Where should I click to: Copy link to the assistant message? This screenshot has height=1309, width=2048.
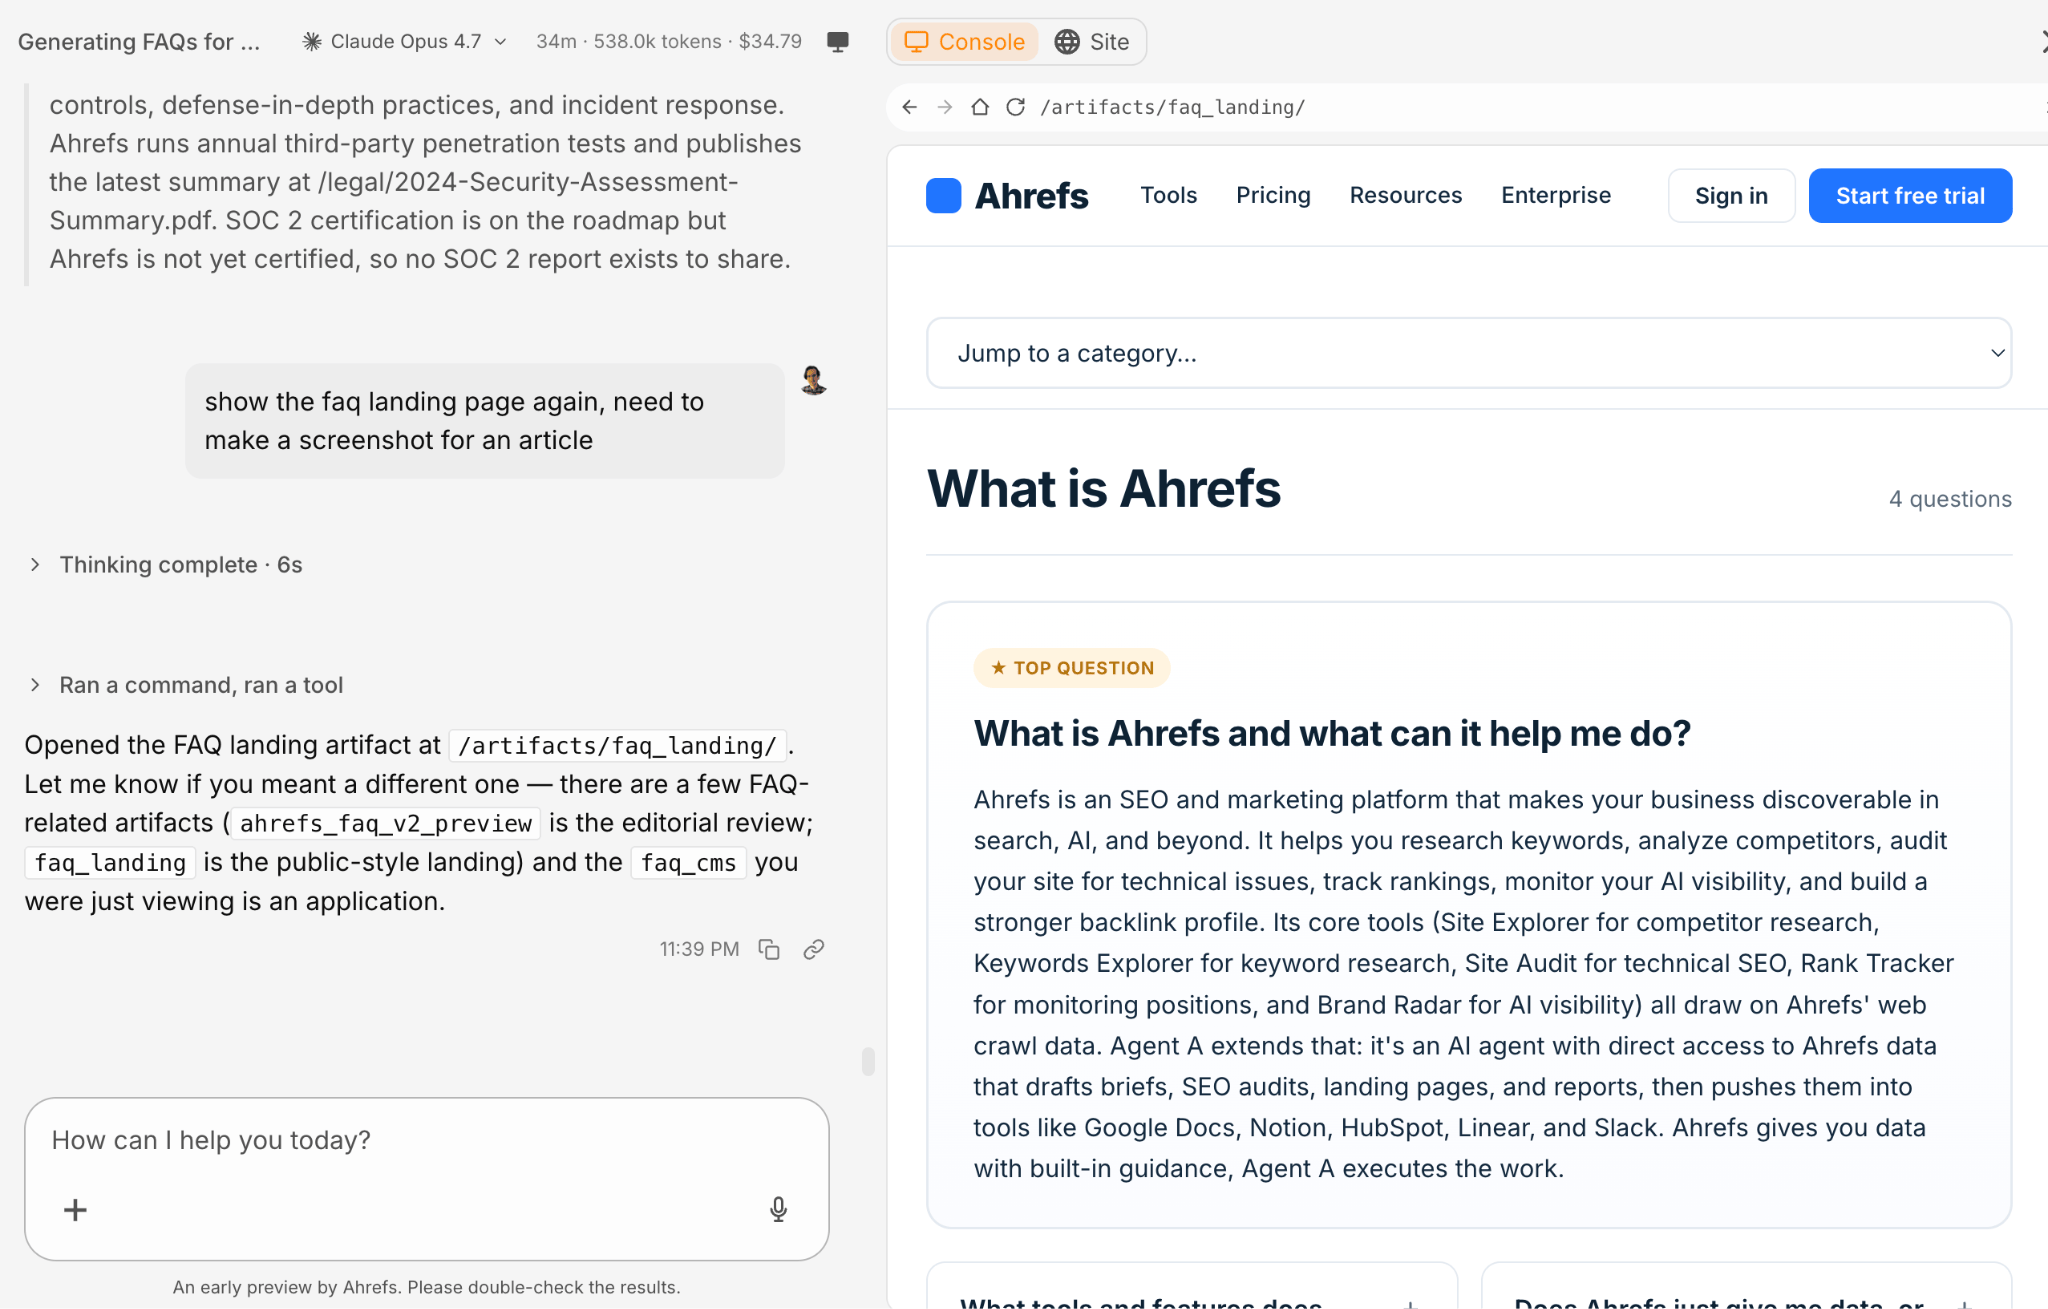[814, 949]
